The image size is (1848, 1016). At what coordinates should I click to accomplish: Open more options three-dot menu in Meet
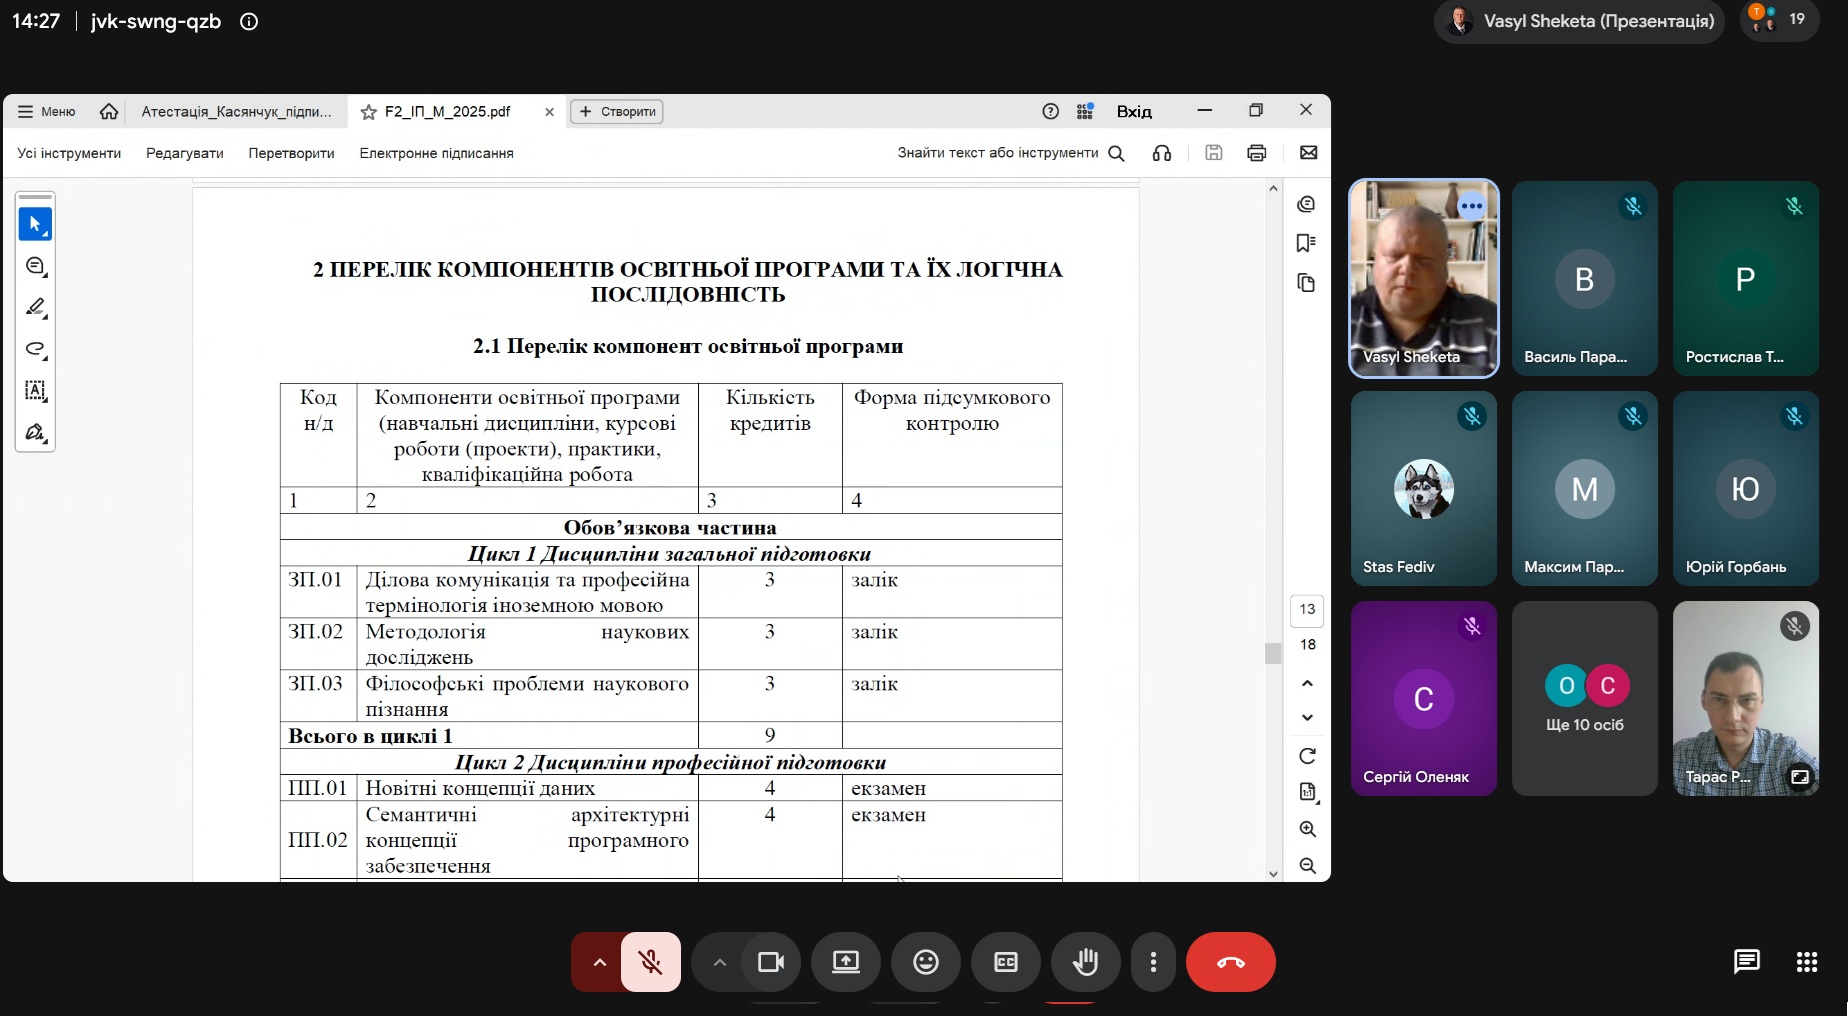point(1154,962)
